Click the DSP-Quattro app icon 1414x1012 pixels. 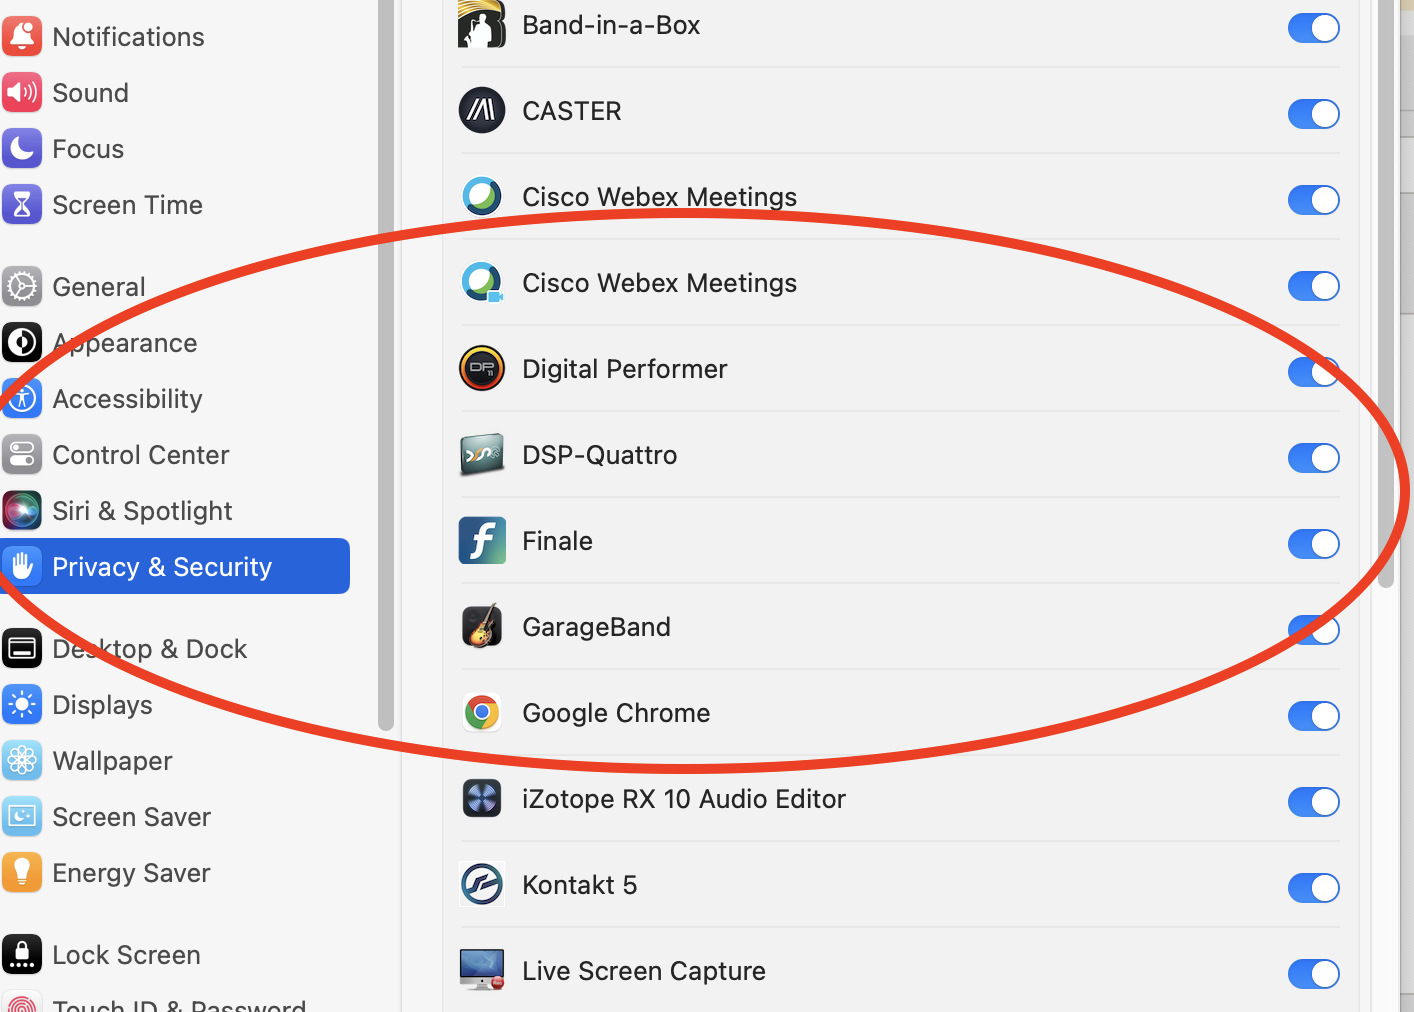pyautogui.click(x=482, y=454)
